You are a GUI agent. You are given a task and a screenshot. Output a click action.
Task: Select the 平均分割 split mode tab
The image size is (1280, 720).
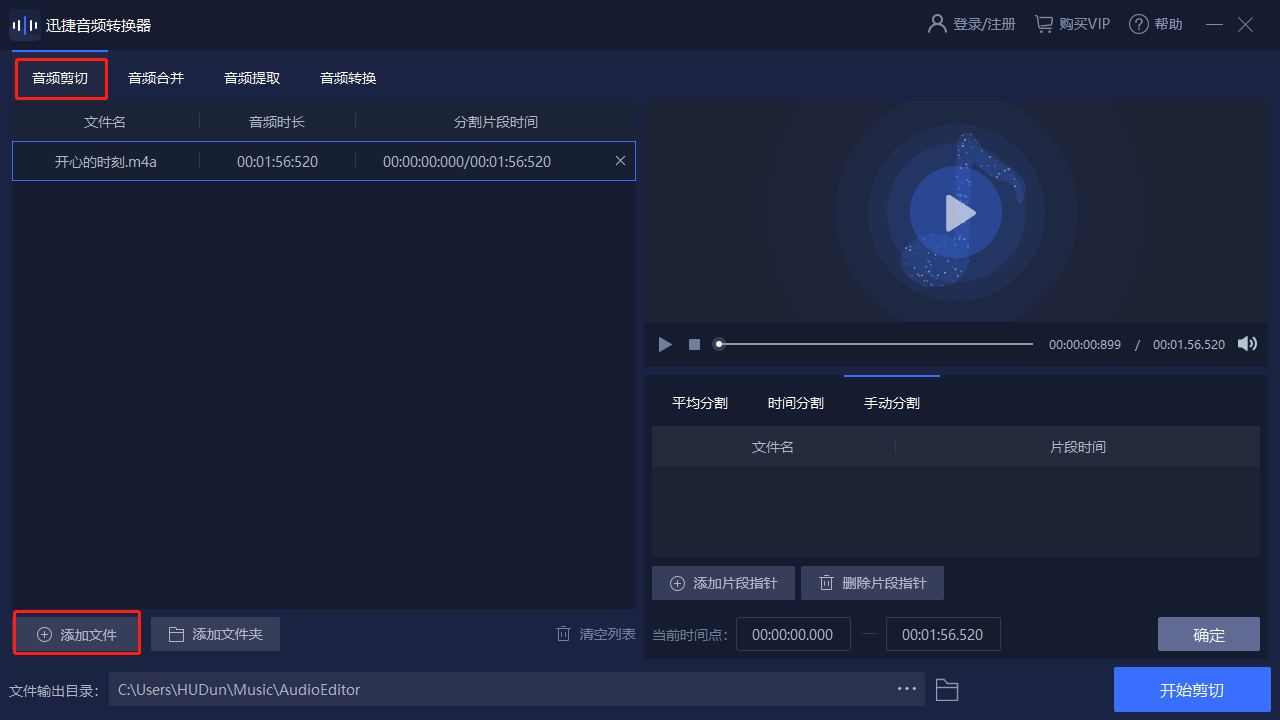click(700, 403)
